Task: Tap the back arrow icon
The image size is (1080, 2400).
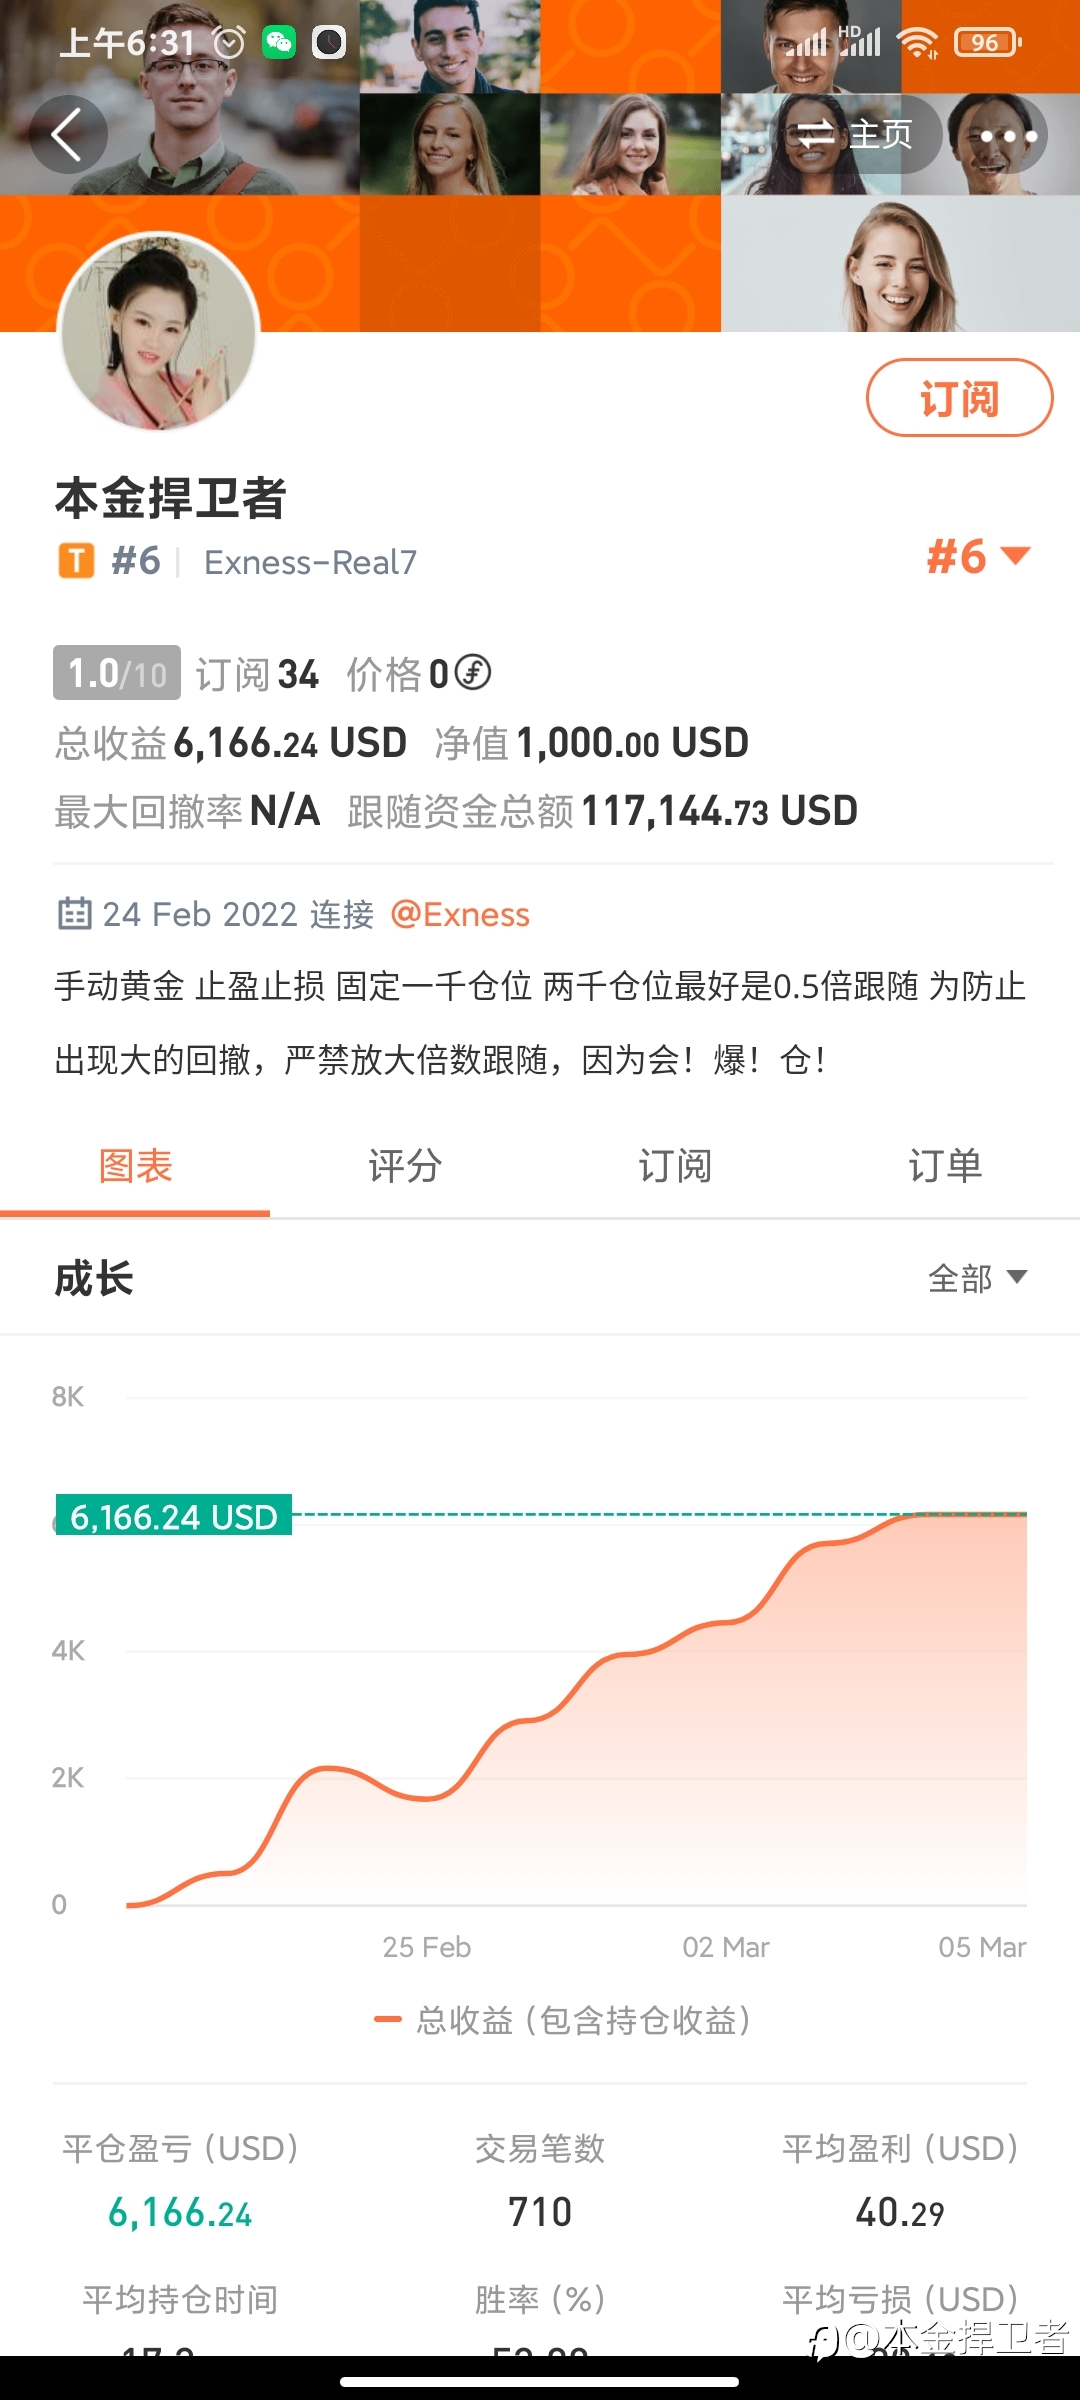Action: click(68, 135)
